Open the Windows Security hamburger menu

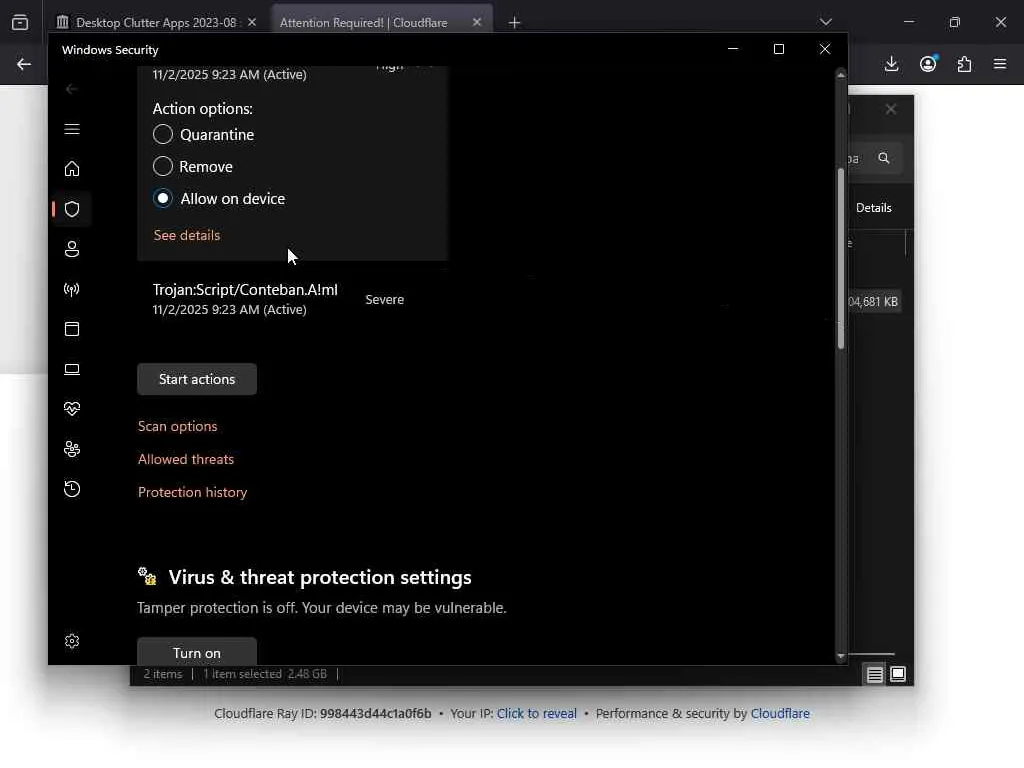[x=72, y=129]
